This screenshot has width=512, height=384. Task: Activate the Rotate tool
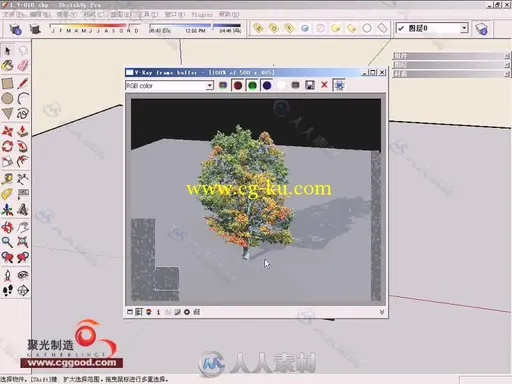coord(7,146)
